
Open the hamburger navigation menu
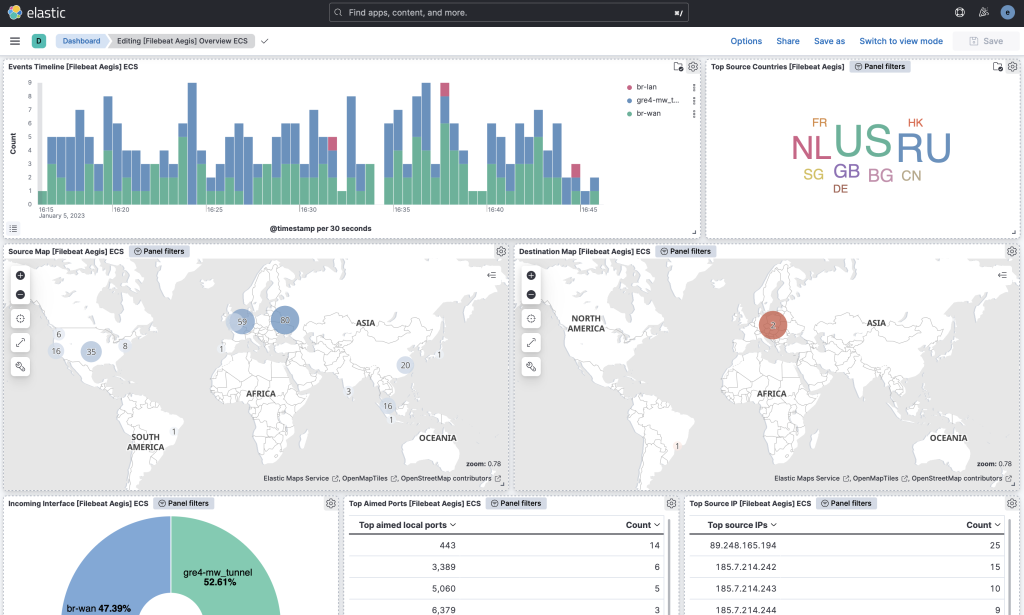click(15, 41)
